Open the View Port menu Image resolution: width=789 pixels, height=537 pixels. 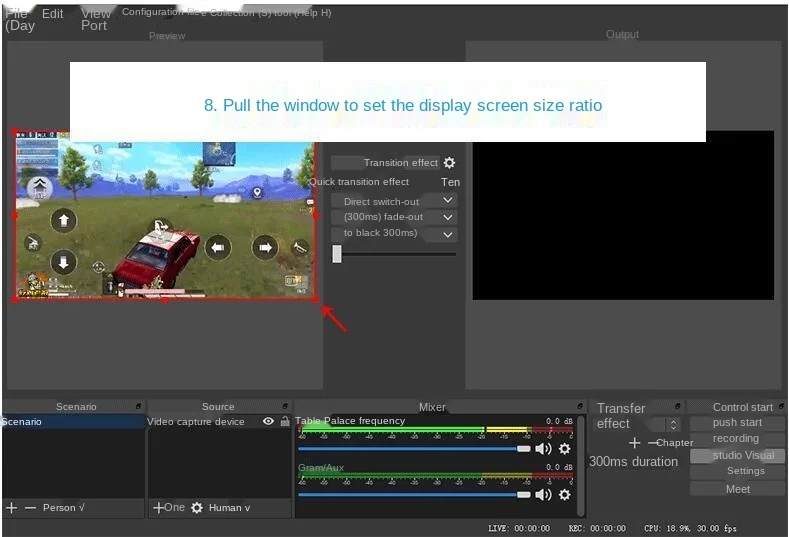95,19
